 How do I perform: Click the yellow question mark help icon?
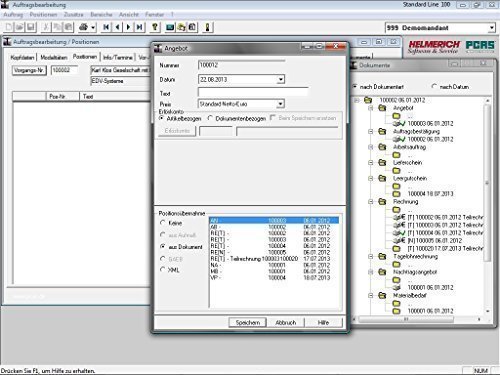(155, 27)
